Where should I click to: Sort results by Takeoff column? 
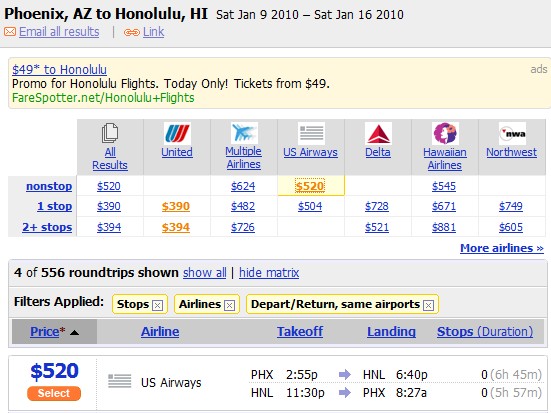tap(300, 331)
